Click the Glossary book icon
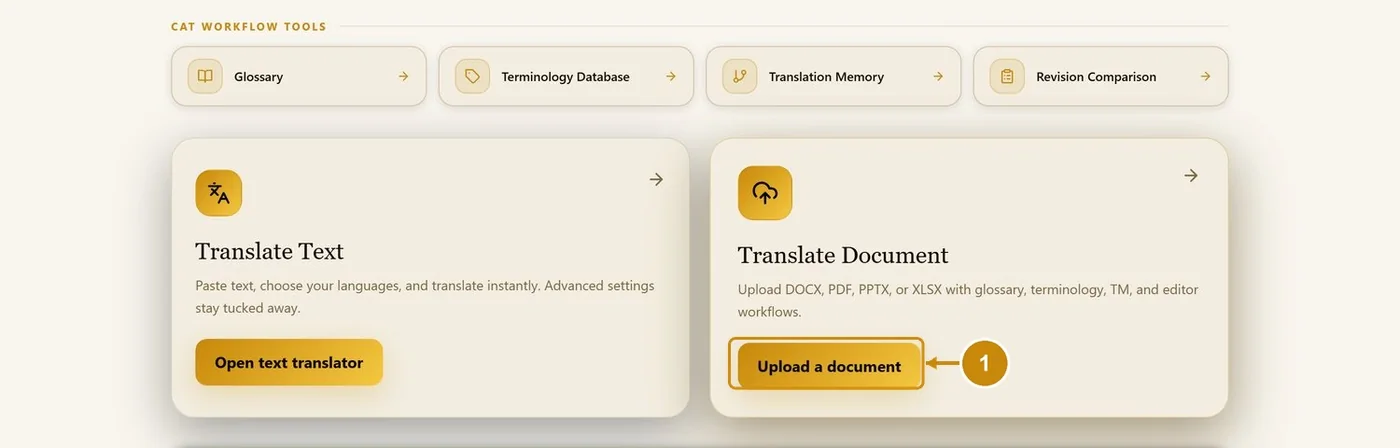The height and width of the screenshot is (448, 1400). [x=205, y=76]
